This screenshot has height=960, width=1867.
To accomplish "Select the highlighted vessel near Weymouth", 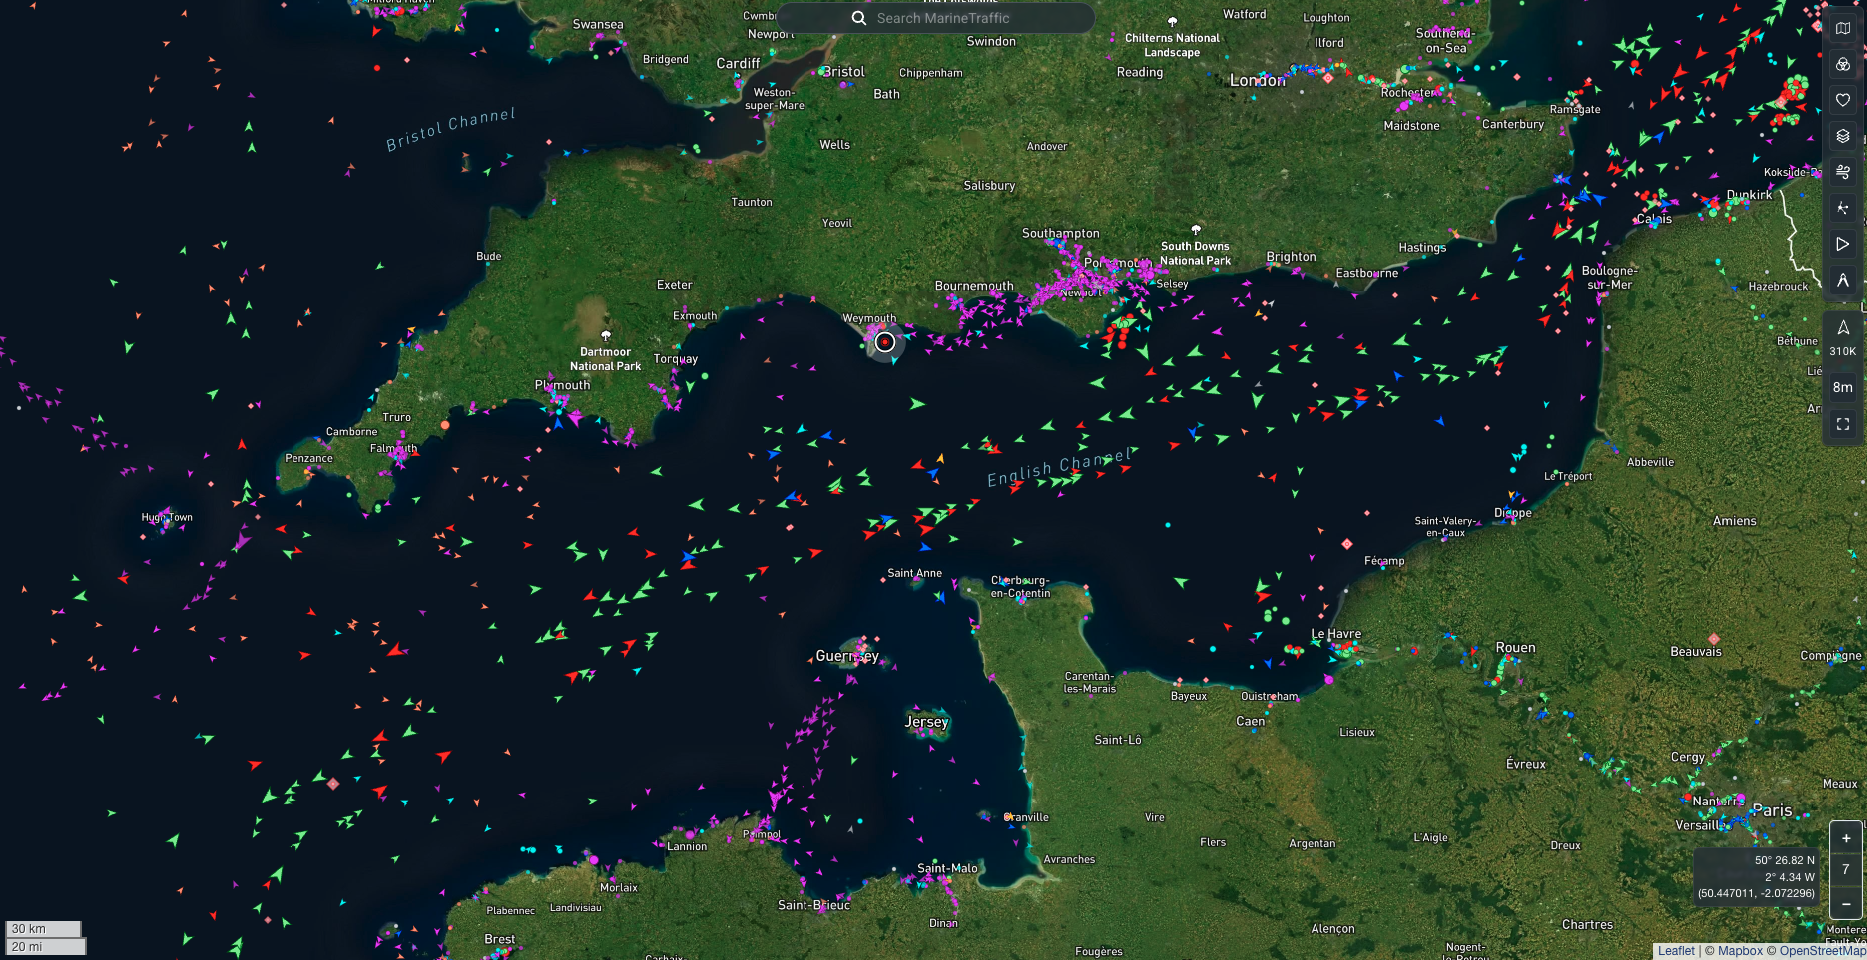I will pyautogui.click(x=885, y=342).
